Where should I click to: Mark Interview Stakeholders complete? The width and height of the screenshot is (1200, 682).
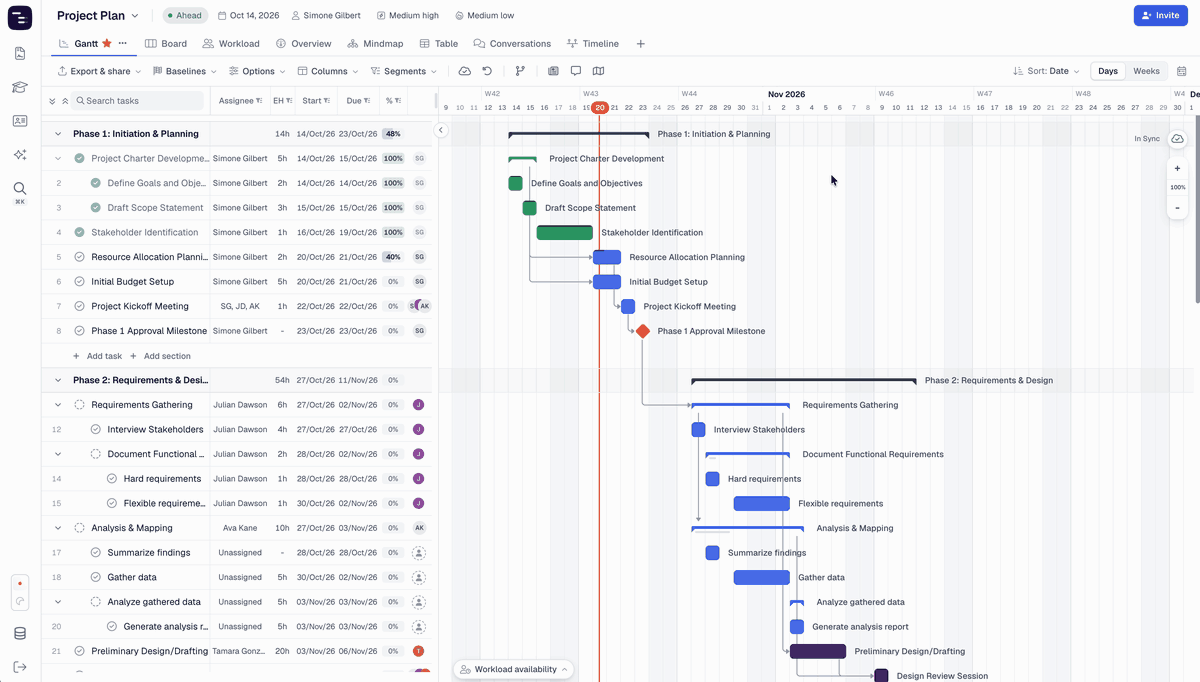coord(95,429)
